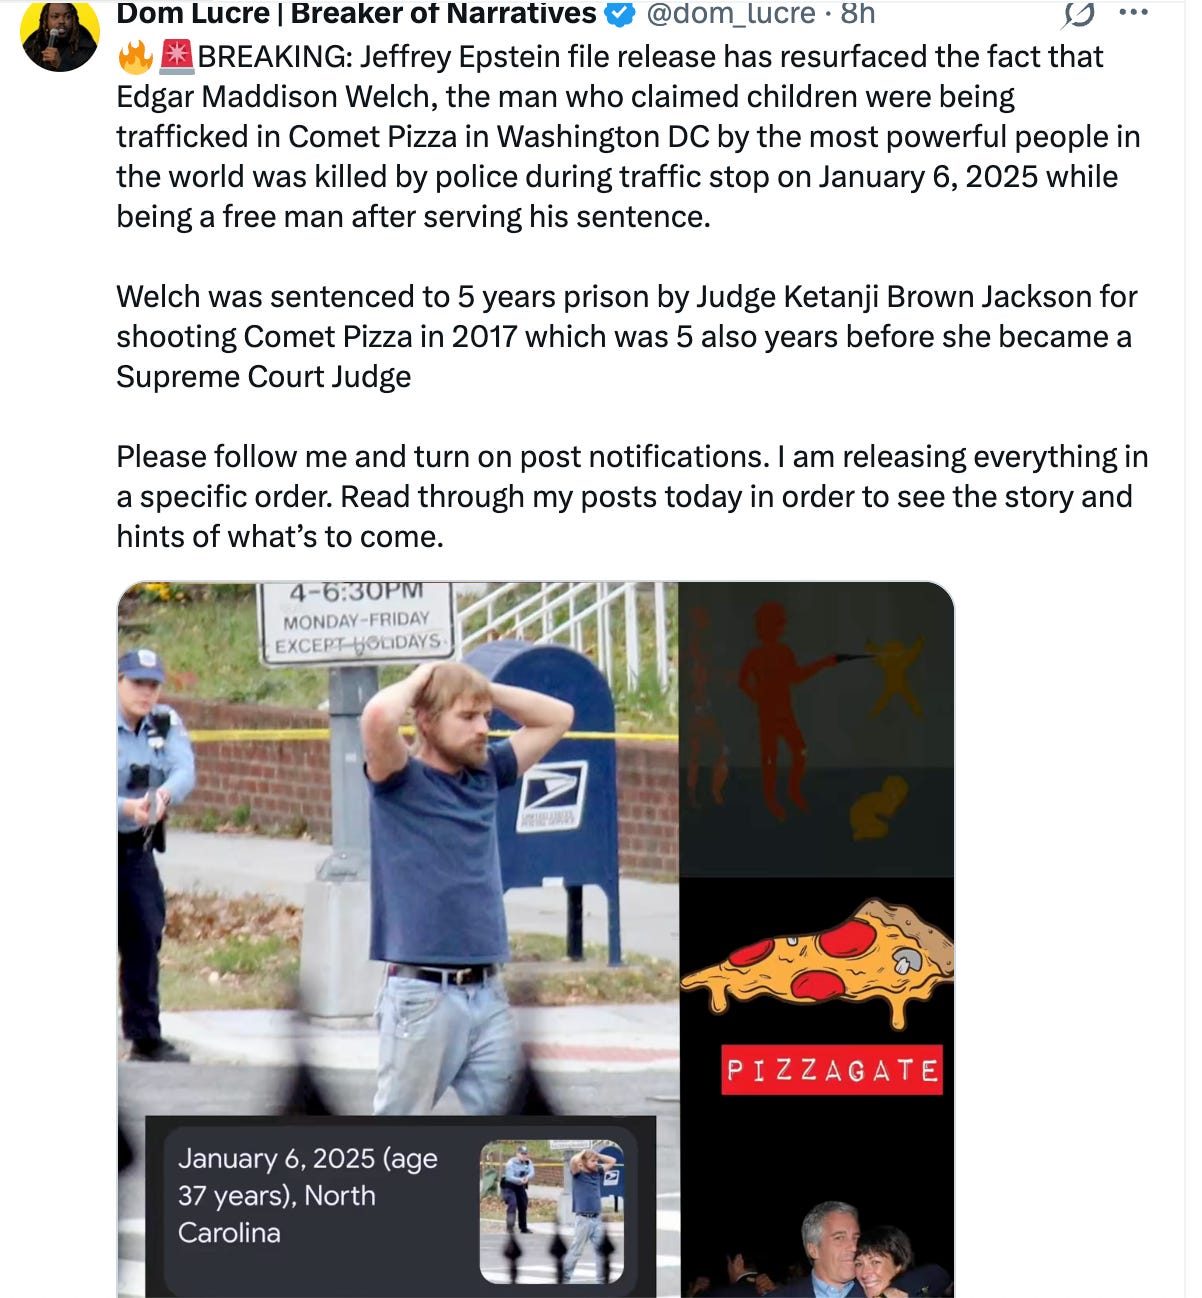Open the red silhouette figure image
The image size is (1202, 1298).
click(x=816, y=729)
